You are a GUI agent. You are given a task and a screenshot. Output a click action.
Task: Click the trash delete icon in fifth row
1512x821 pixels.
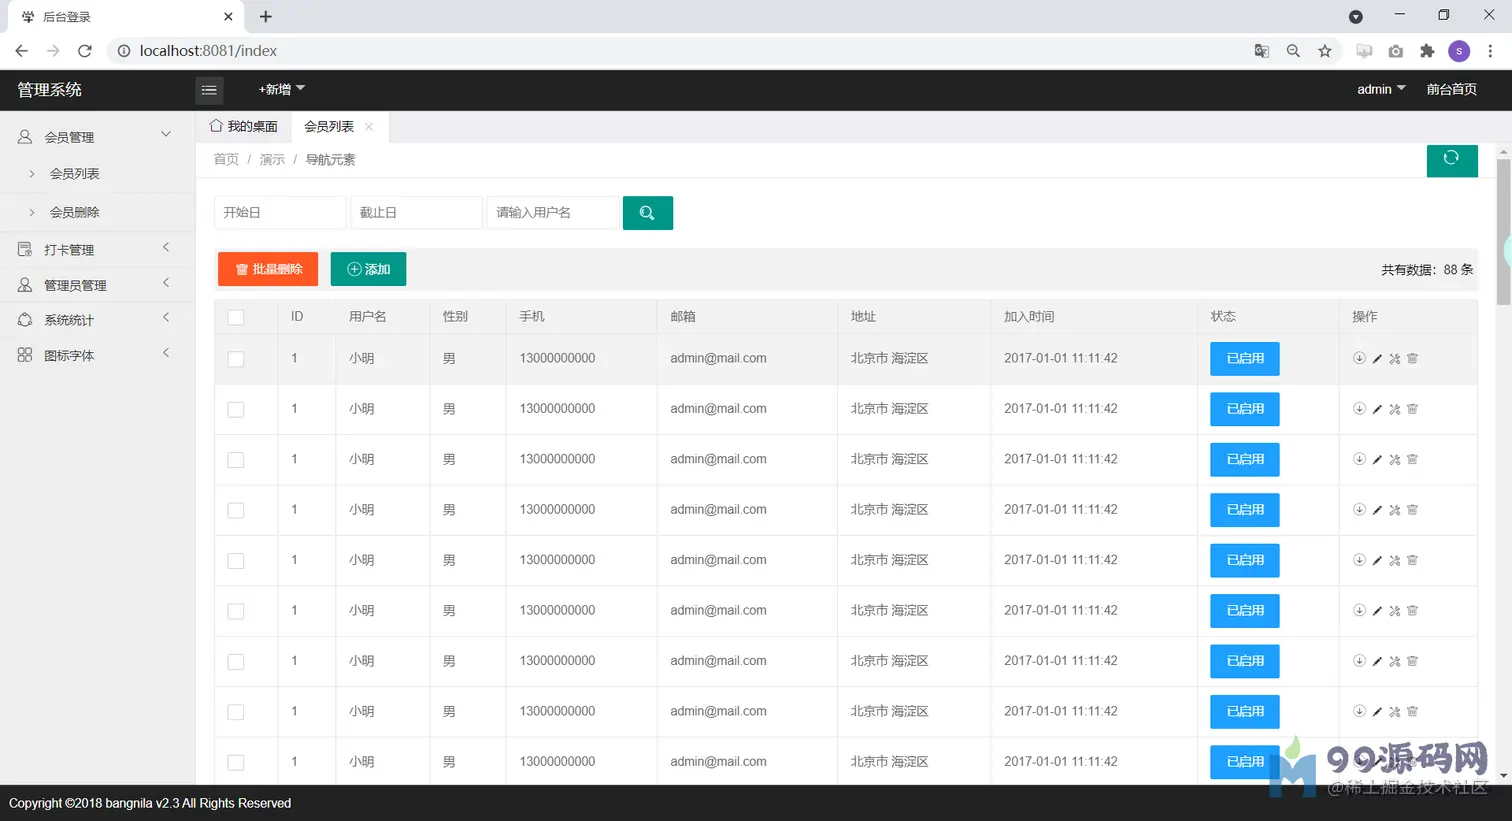click(1412, 560)
